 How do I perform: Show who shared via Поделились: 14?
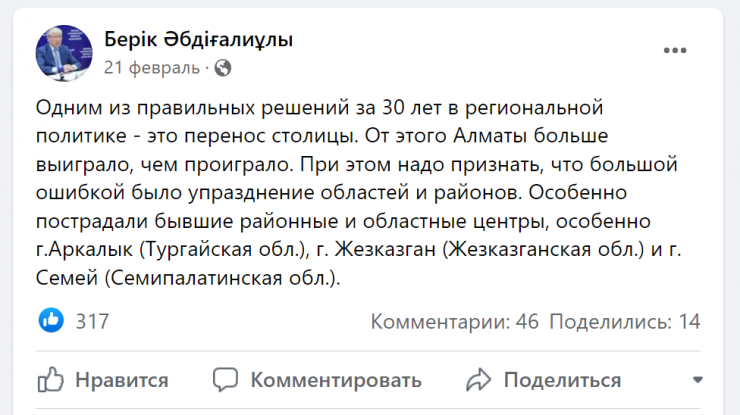pos(625,321)
